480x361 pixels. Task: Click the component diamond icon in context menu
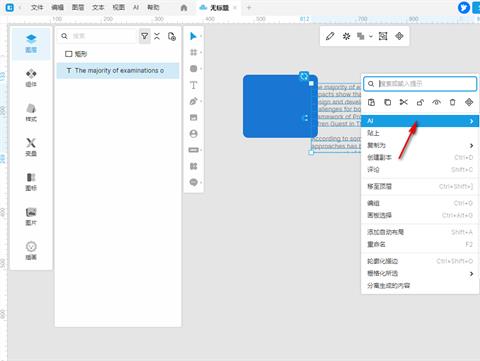click(469, 102)
